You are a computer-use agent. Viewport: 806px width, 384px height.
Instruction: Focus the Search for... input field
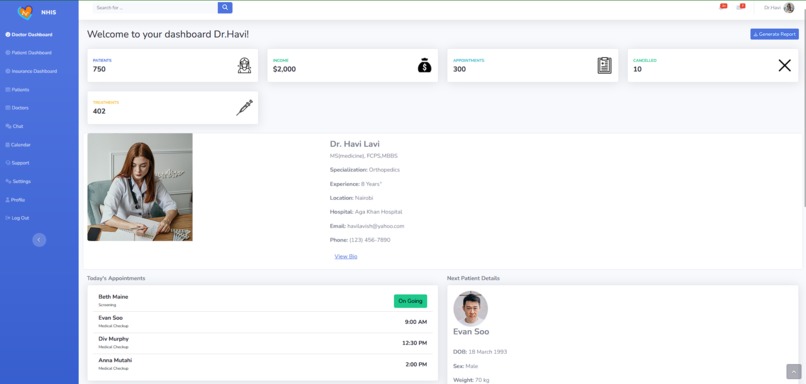coord(155,8)
